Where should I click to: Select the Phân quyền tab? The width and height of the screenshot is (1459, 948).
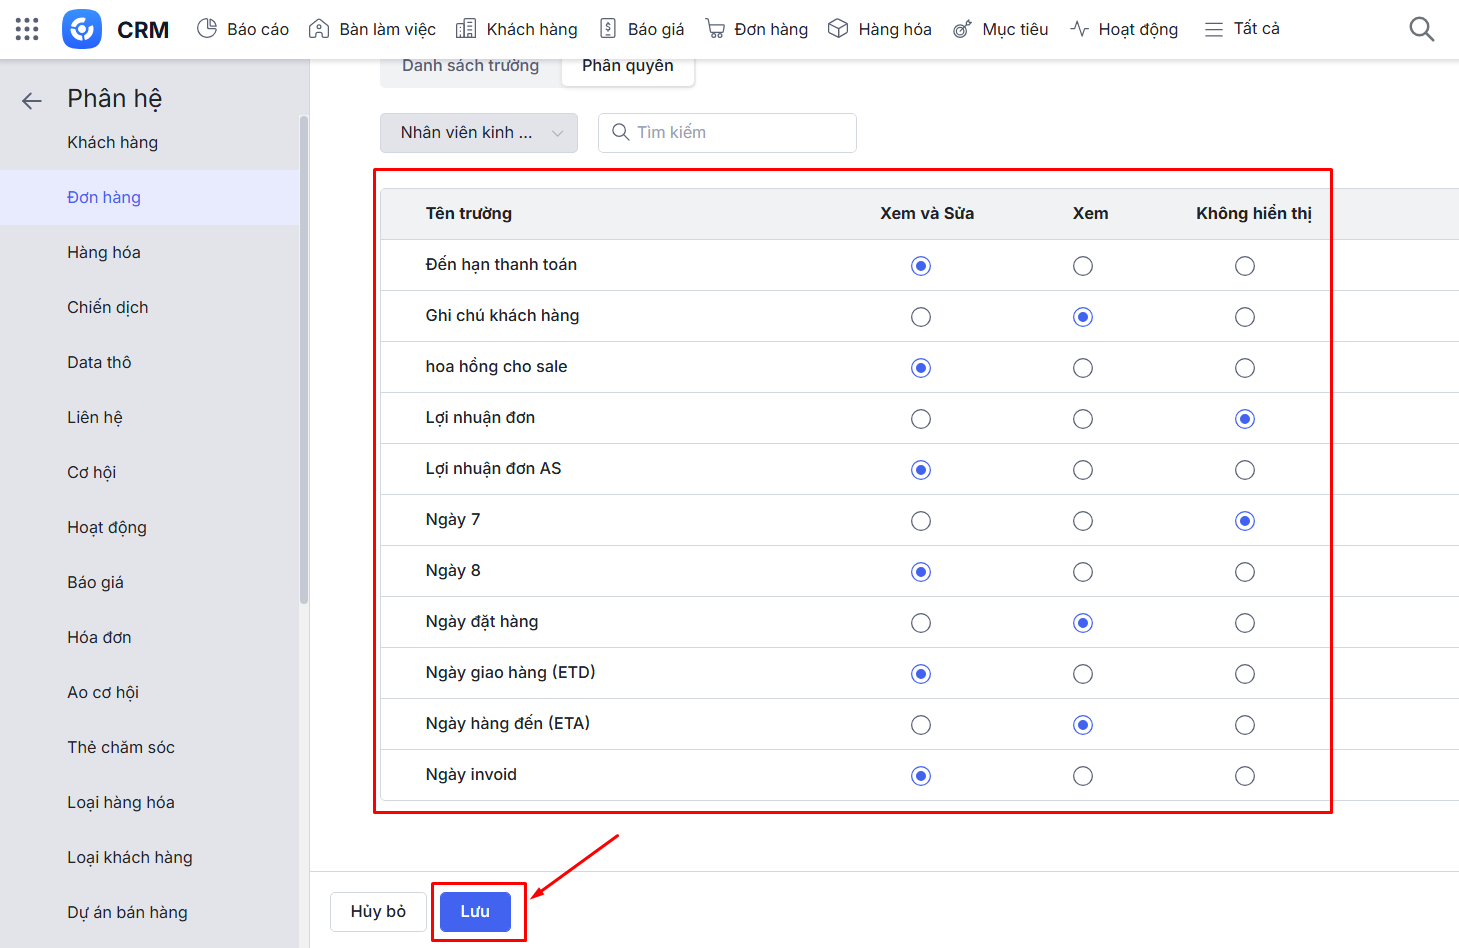coord(628,66)
